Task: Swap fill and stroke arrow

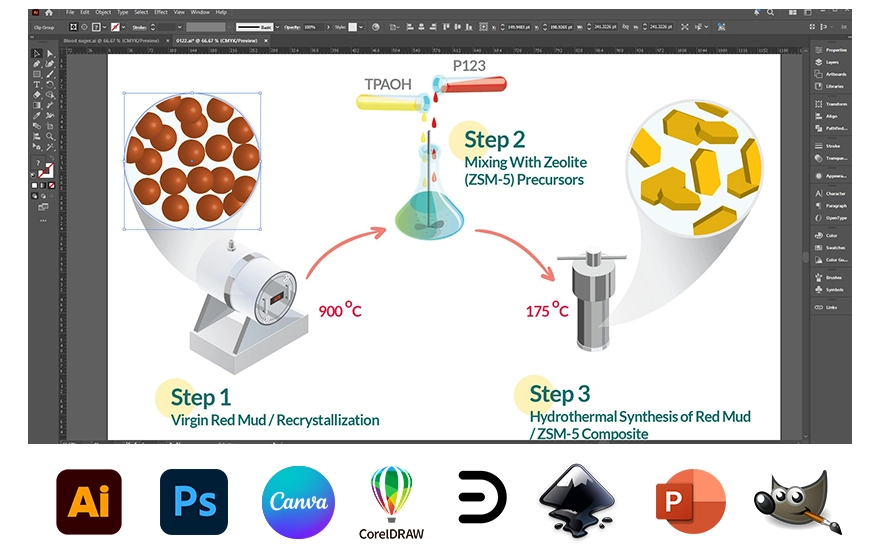Action: [x=52, y=157]
